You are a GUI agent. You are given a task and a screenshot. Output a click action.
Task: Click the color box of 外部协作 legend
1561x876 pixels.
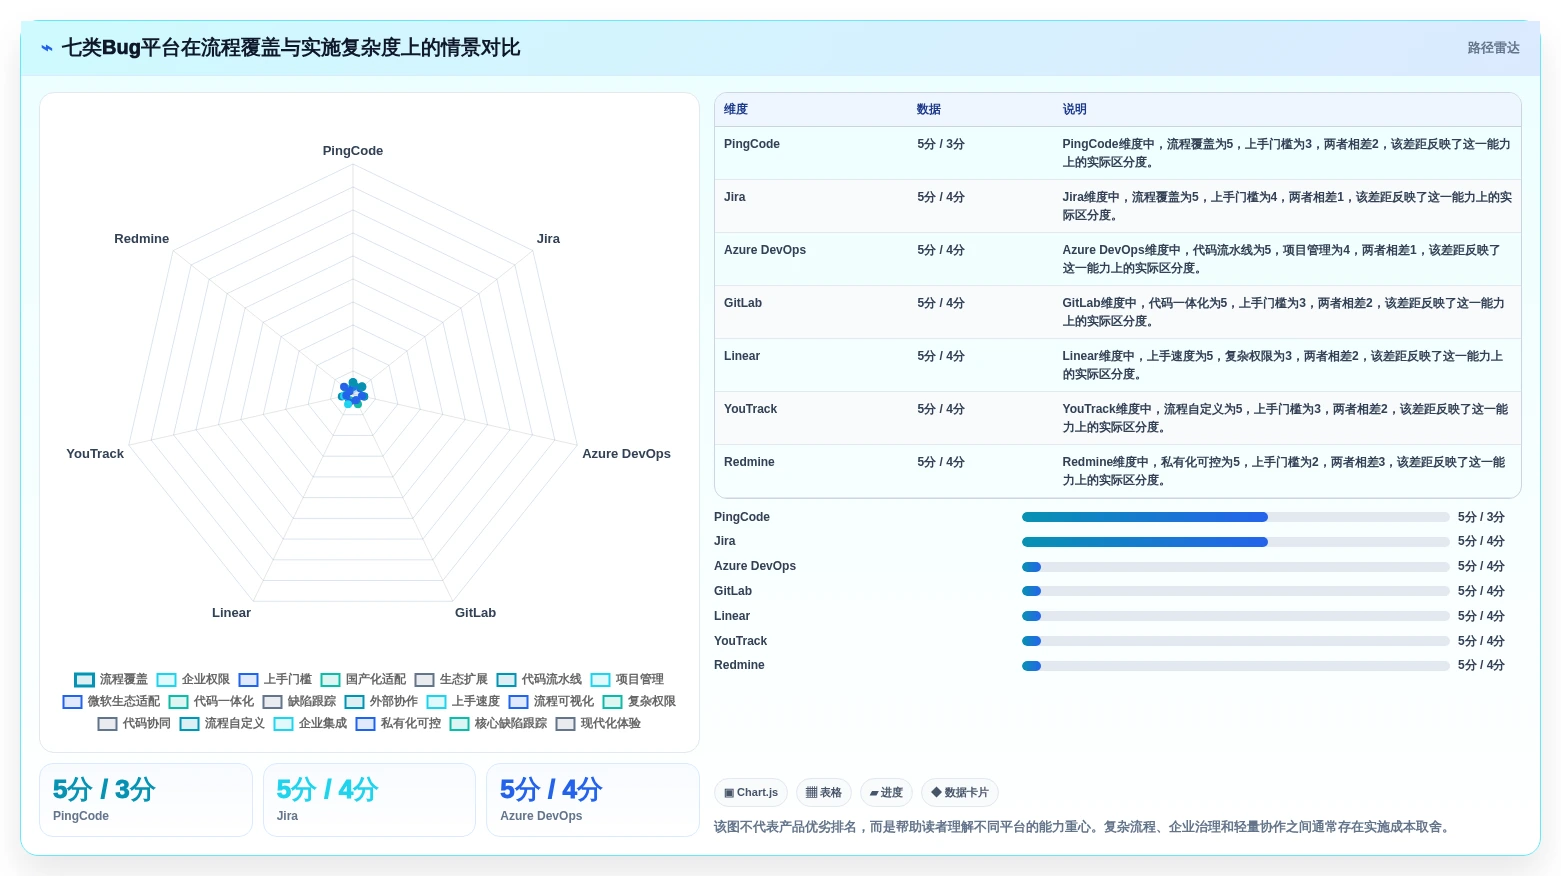point(354,702)
